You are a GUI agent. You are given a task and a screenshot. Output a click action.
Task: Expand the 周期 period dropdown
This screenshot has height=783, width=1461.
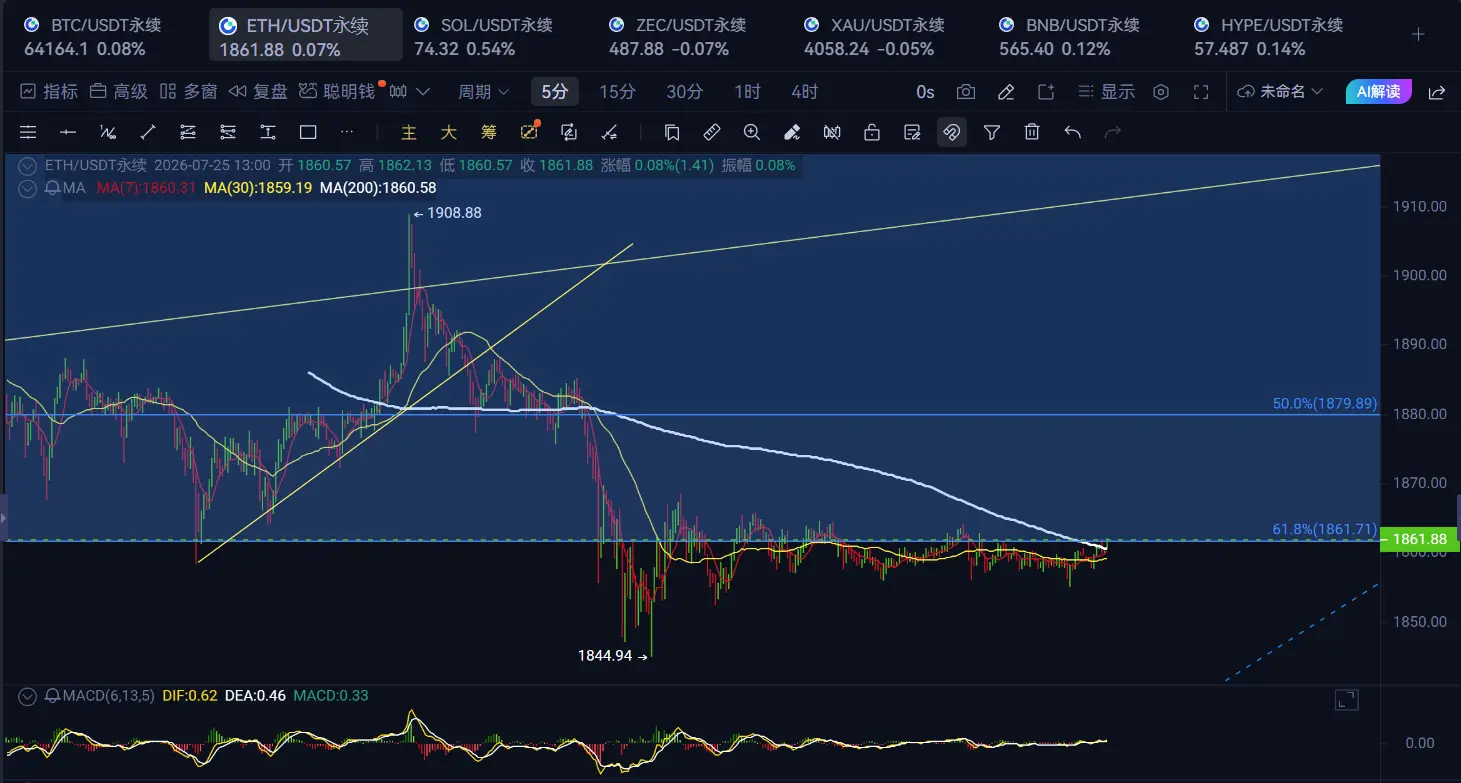pos(484,92)
